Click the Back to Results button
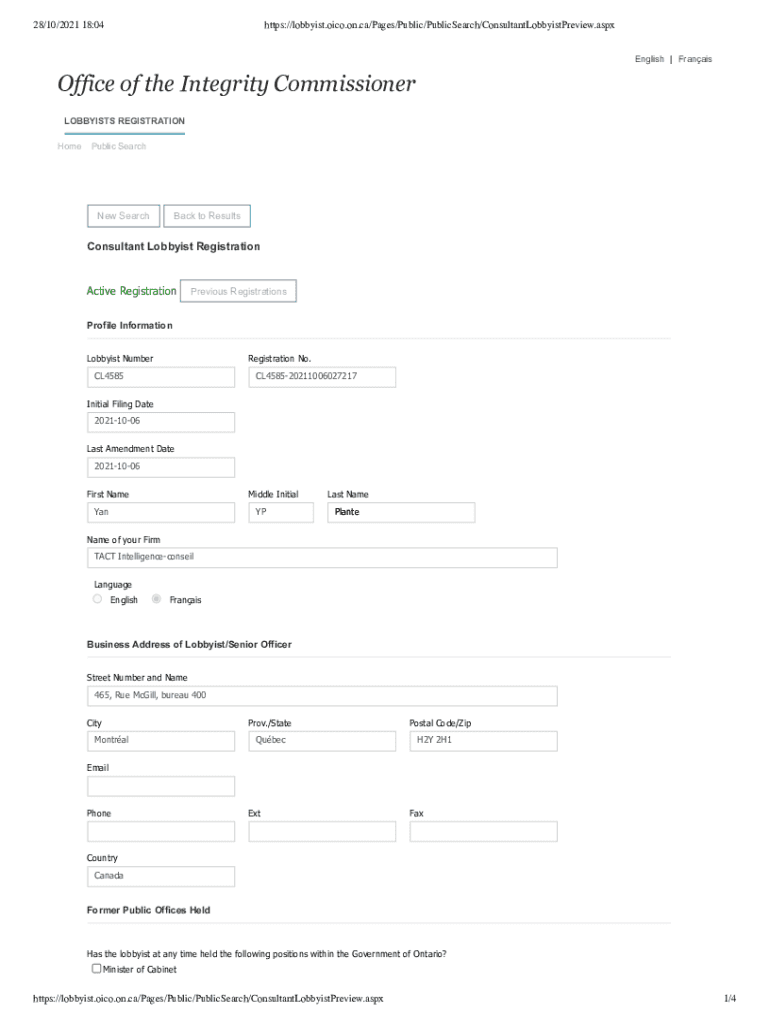Image resolution: width=770 pixels, height=1024 pixels. (x=207, y=215)
